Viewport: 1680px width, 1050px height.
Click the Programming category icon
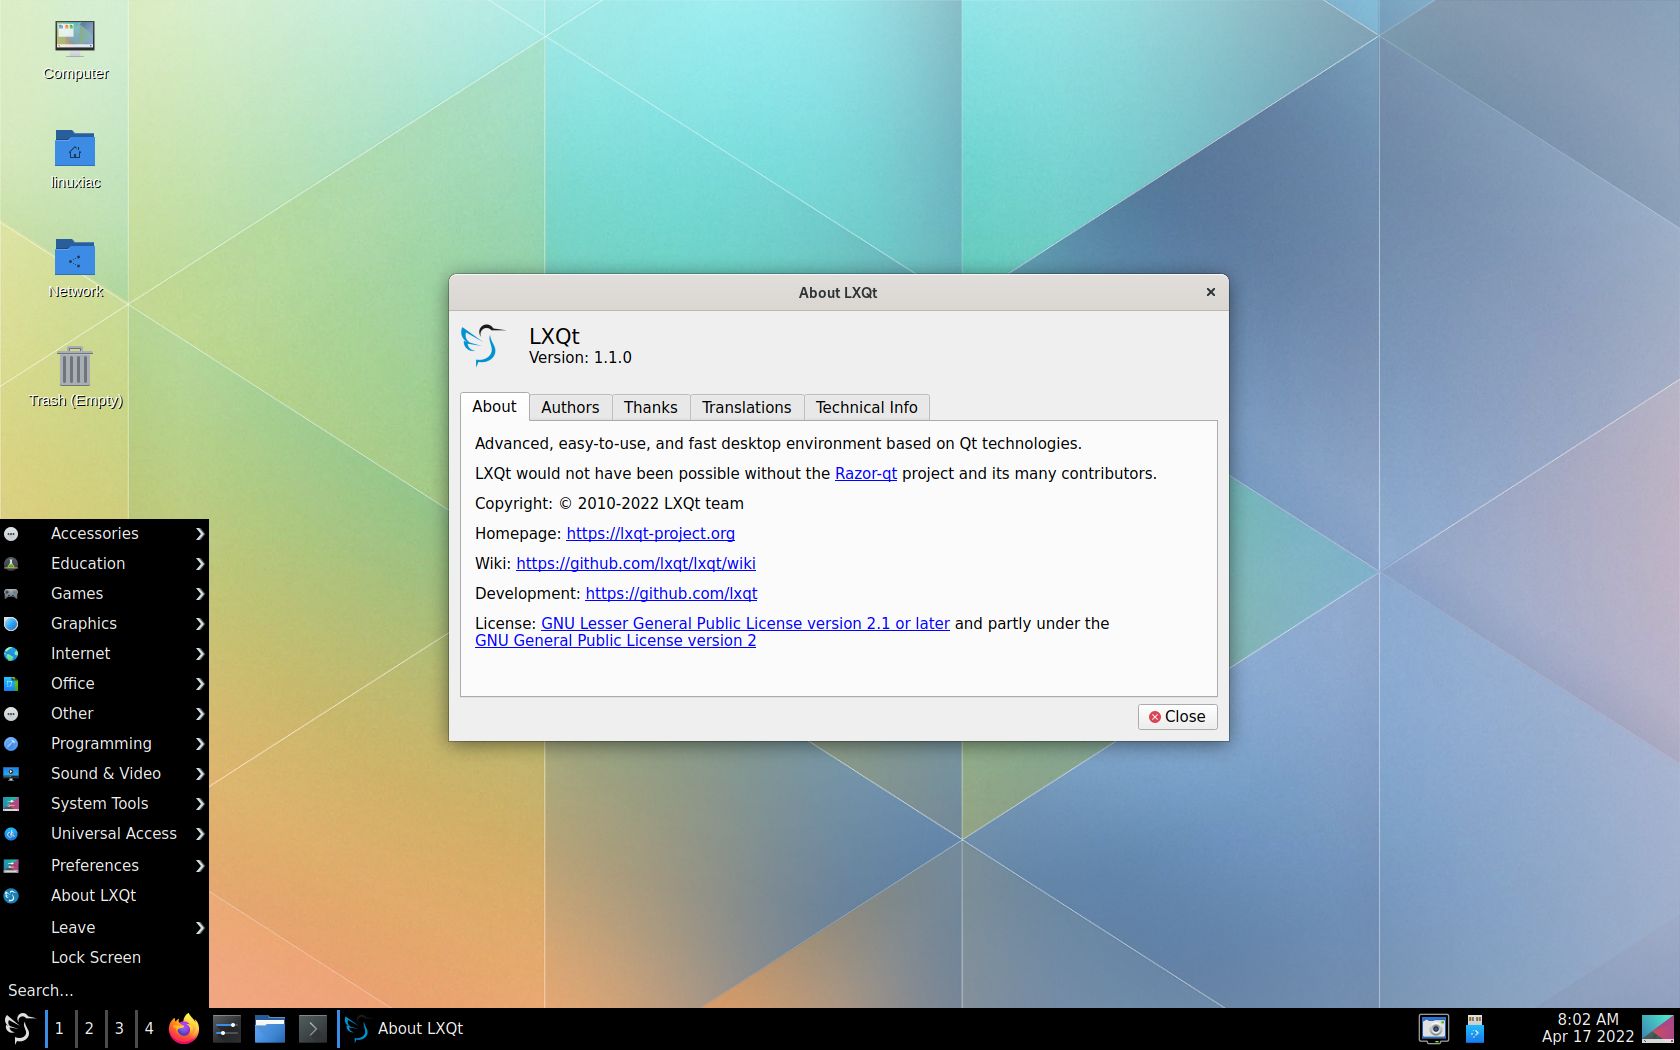click(x=11, y=744)
